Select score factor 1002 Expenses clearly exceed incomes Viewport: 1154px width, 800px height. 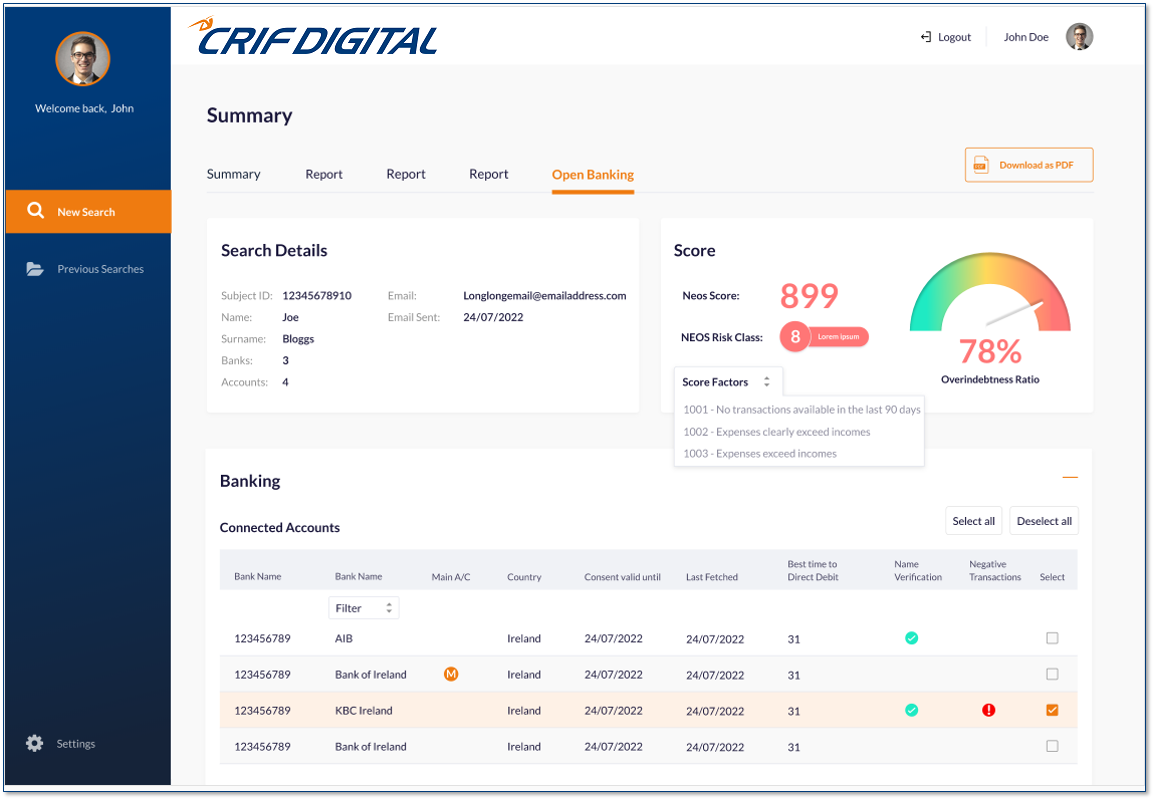[776, 432]
